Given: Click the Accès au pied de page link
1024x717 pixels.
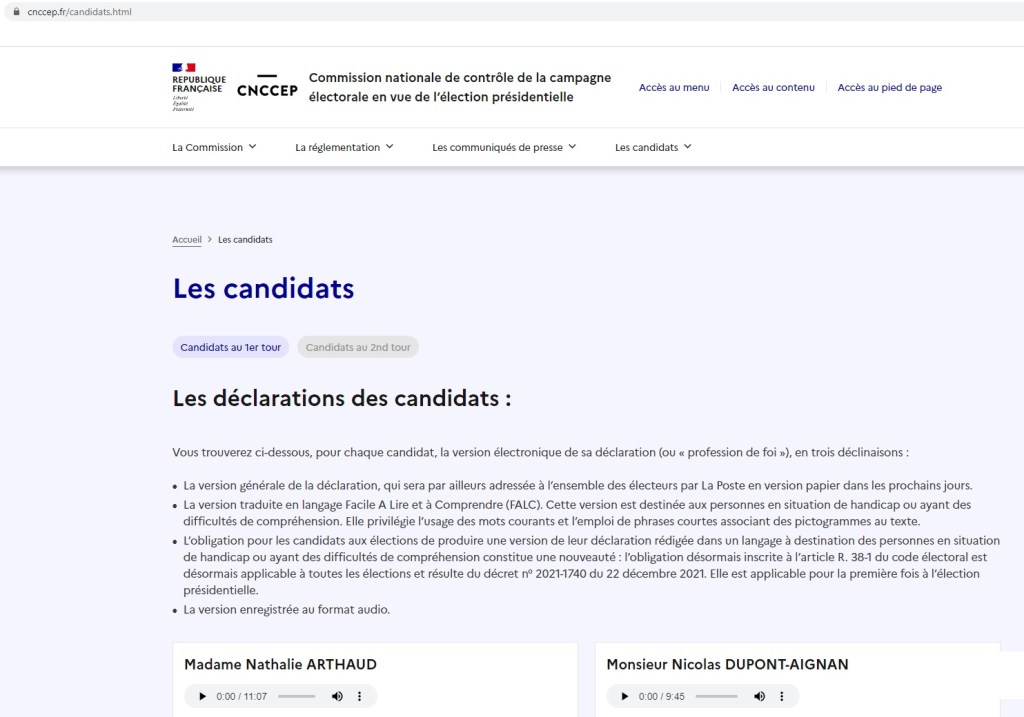Looking at the screenshot, I should tap(889, 88).
